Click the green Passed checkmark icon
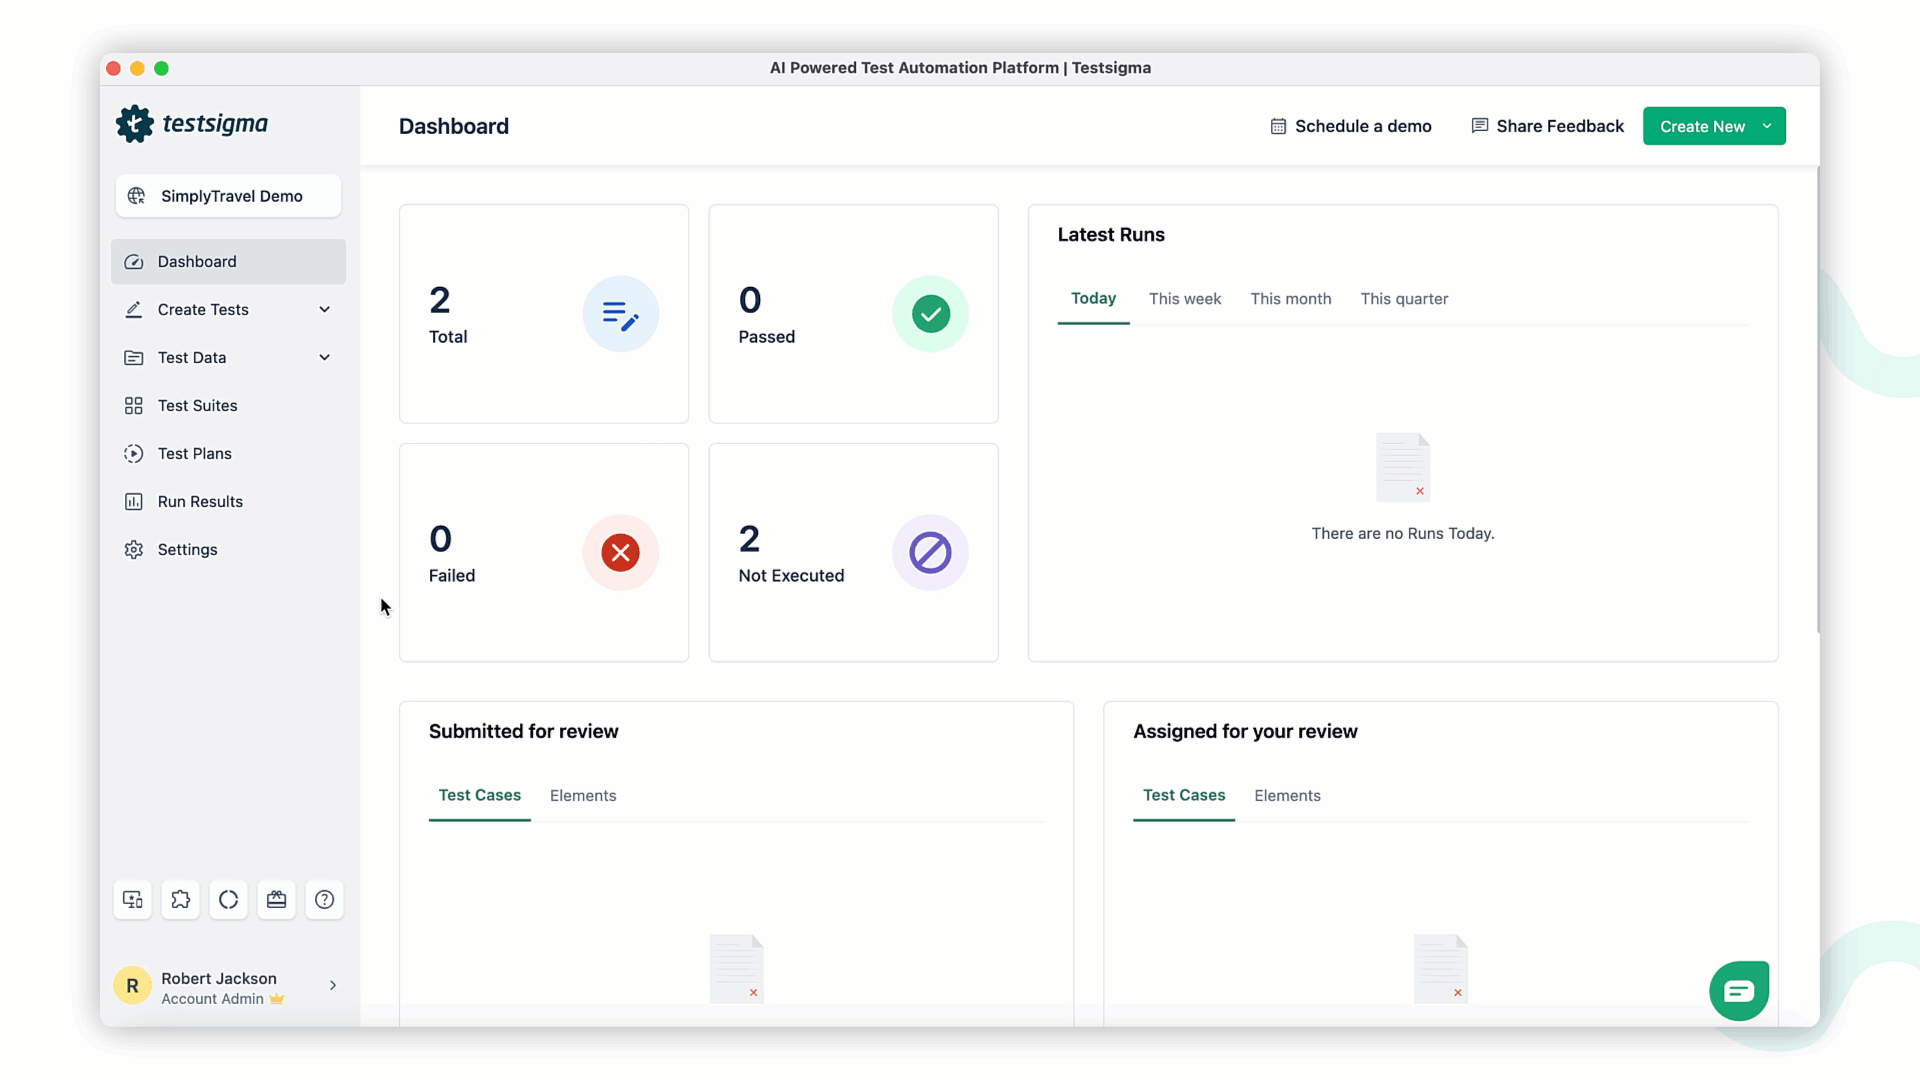Screen dimensions: 1920x1080 931,314
